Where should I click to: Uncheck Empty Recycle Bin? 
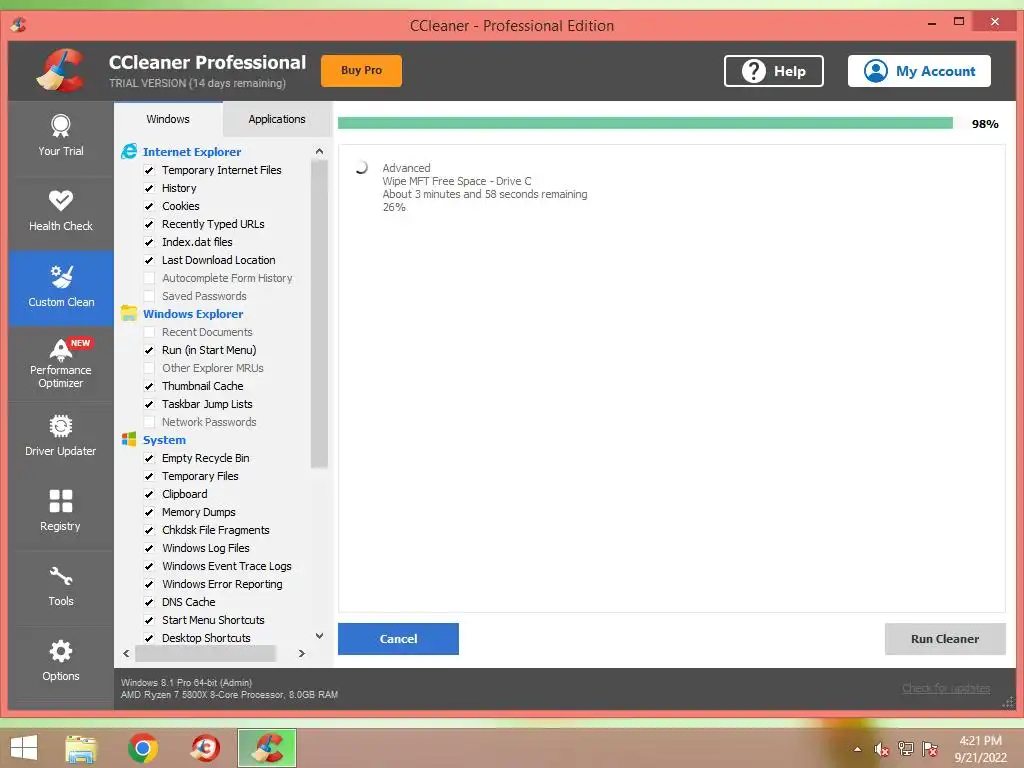pos(149,458)
